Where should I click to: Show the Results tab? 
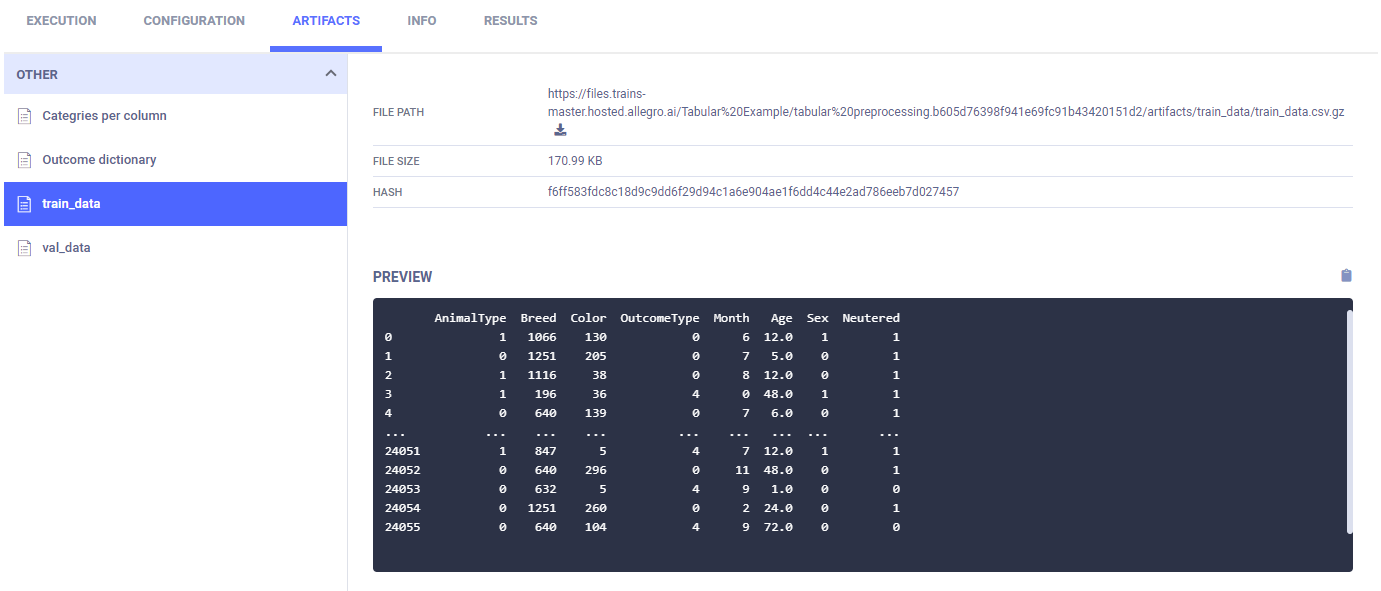[510, 21]
